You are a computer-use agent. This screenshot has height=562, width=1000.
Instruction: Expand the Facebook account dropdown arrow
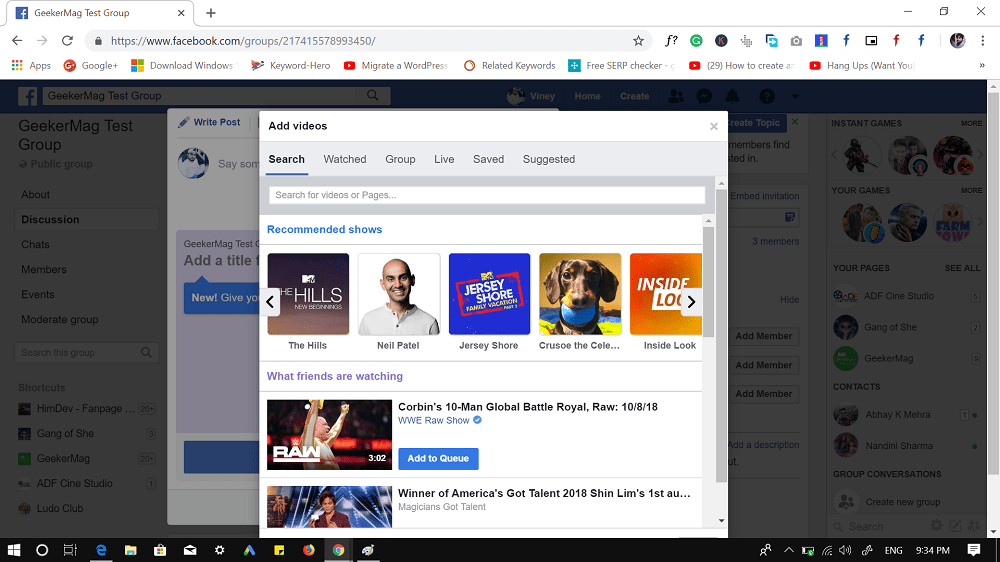pyautogui.click(x=795, y=96)
